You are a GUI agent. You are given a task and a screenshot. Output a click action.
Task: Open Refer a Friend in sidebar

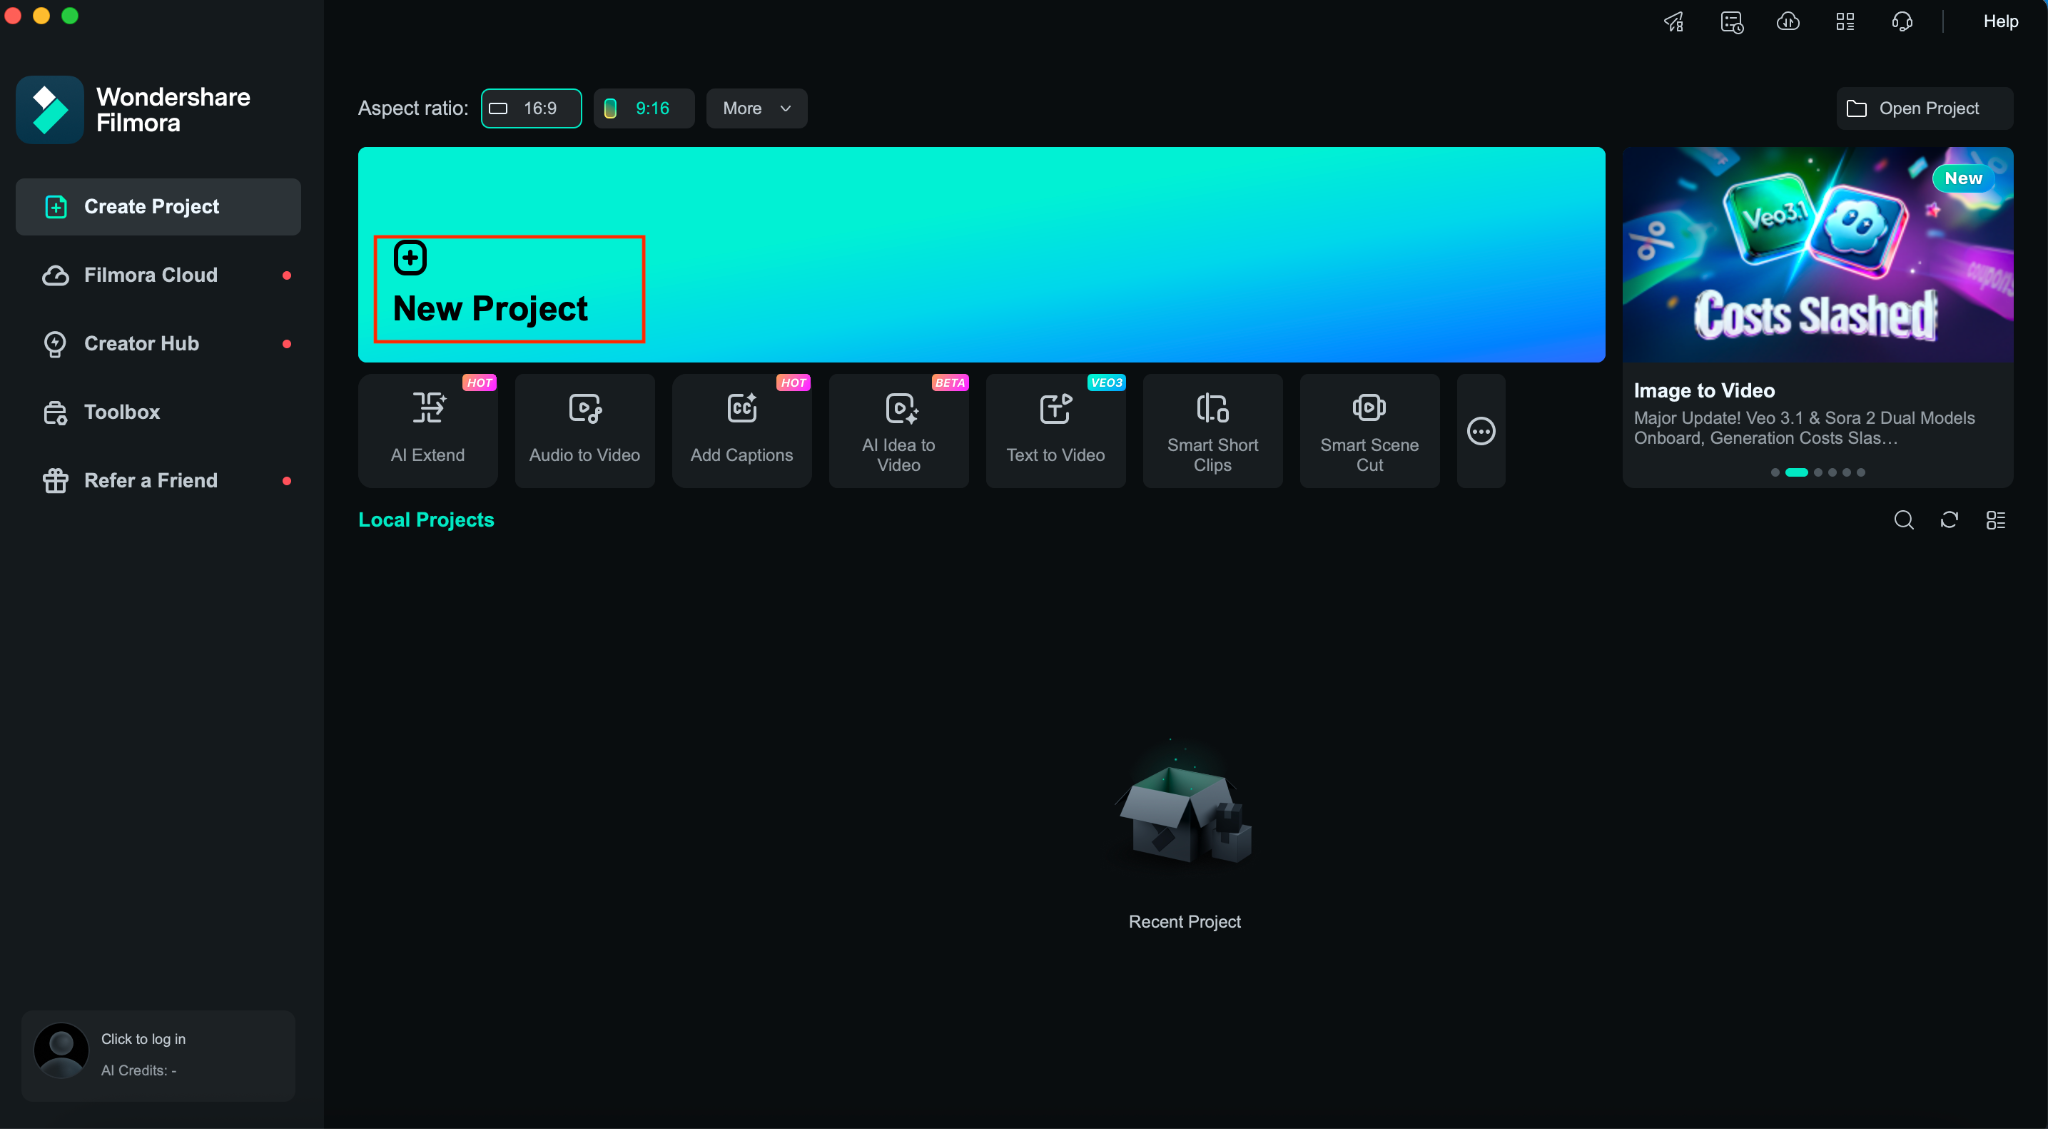coord(158,481)
